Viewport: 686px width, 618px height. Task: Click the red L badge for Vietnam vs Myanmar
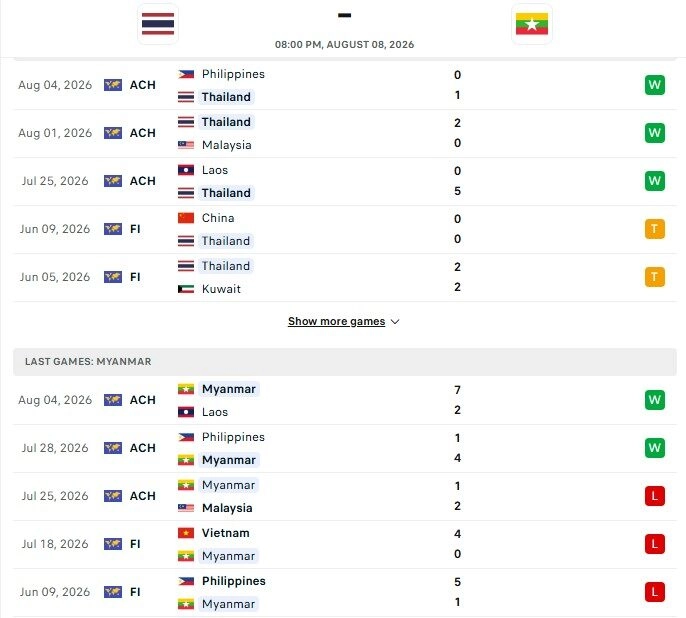point(654,544)
